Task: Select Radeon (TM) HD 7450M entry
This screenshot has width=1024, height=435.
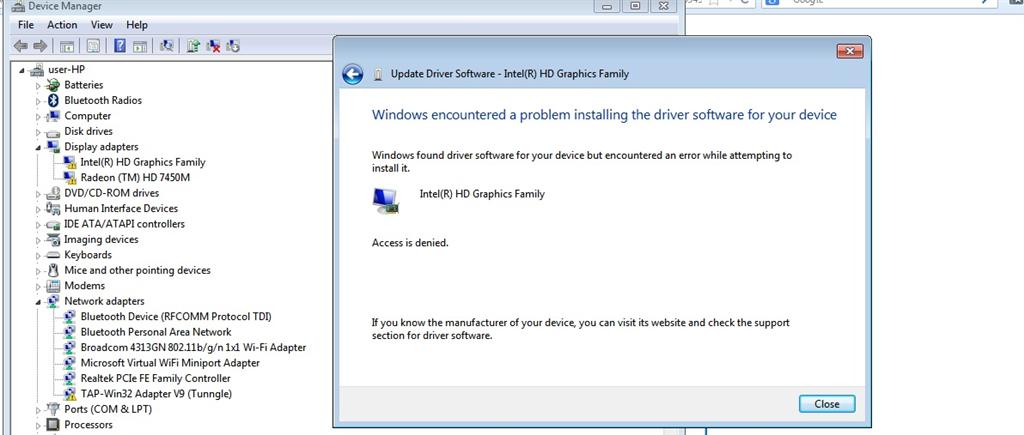Action: (135, 178)
